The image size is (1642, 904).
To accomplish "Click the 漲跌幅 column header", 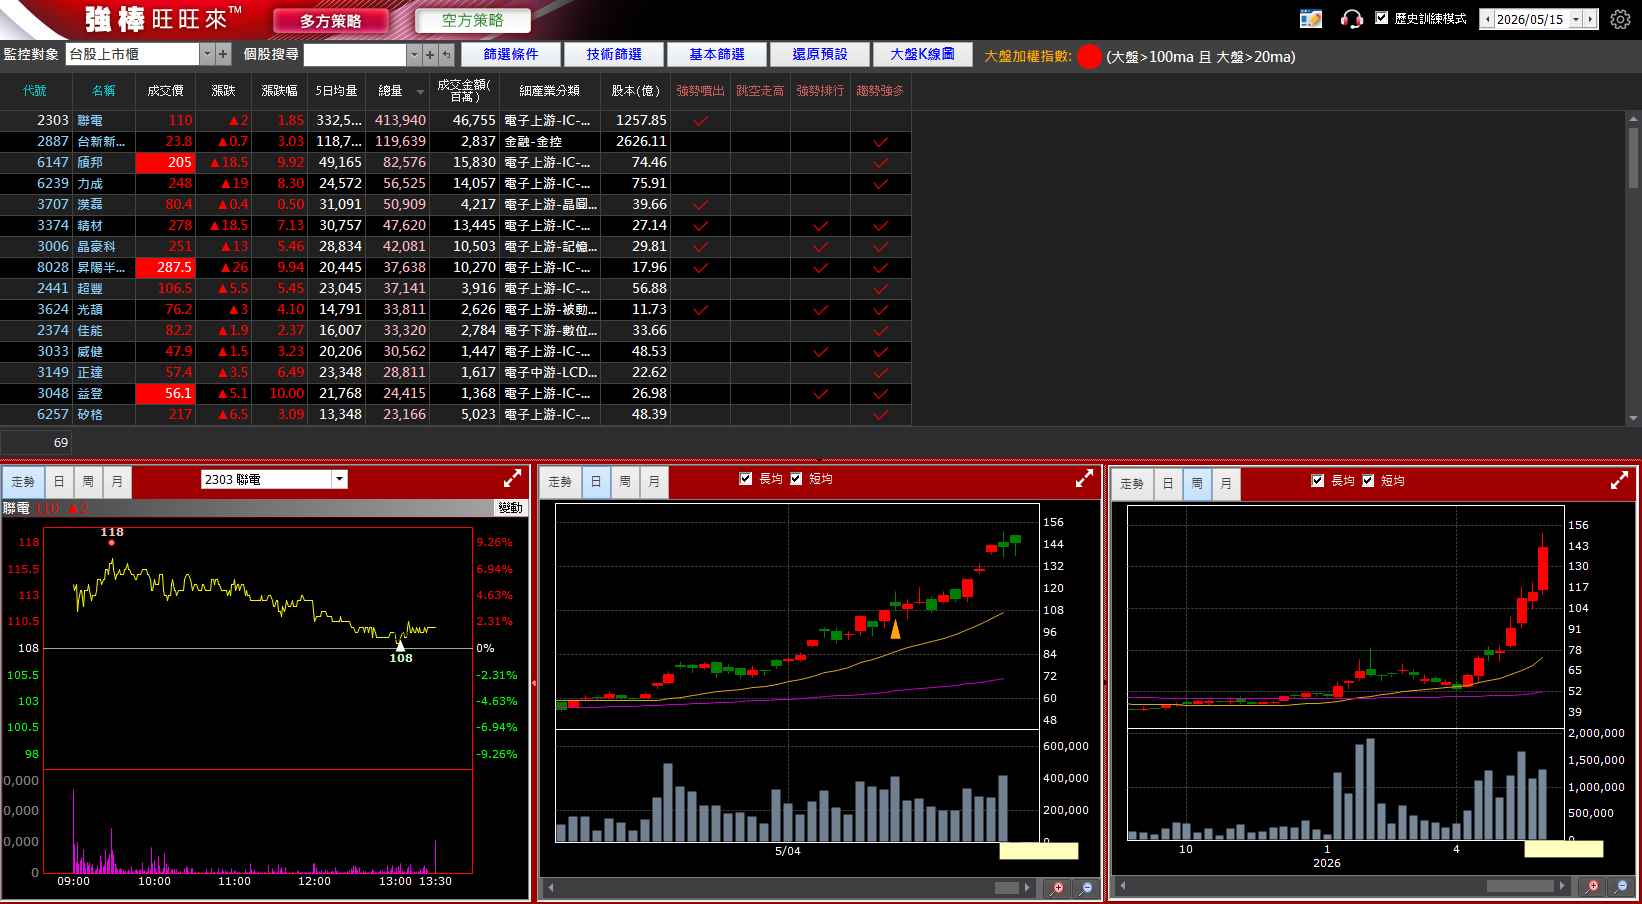I will 280,91.
